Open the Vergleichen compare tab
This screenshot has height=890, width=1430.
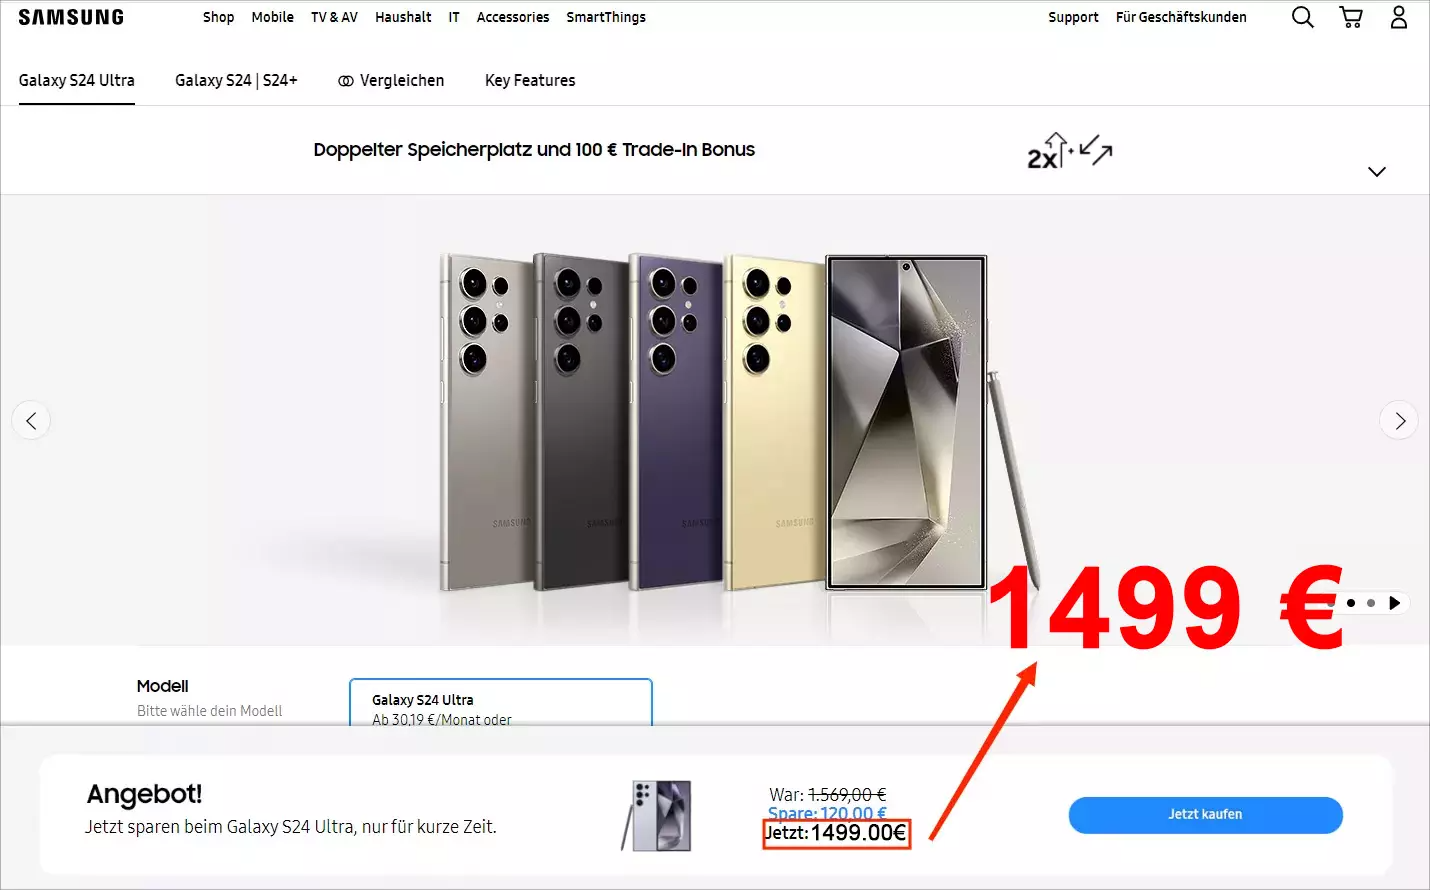(x=391, y=80)
